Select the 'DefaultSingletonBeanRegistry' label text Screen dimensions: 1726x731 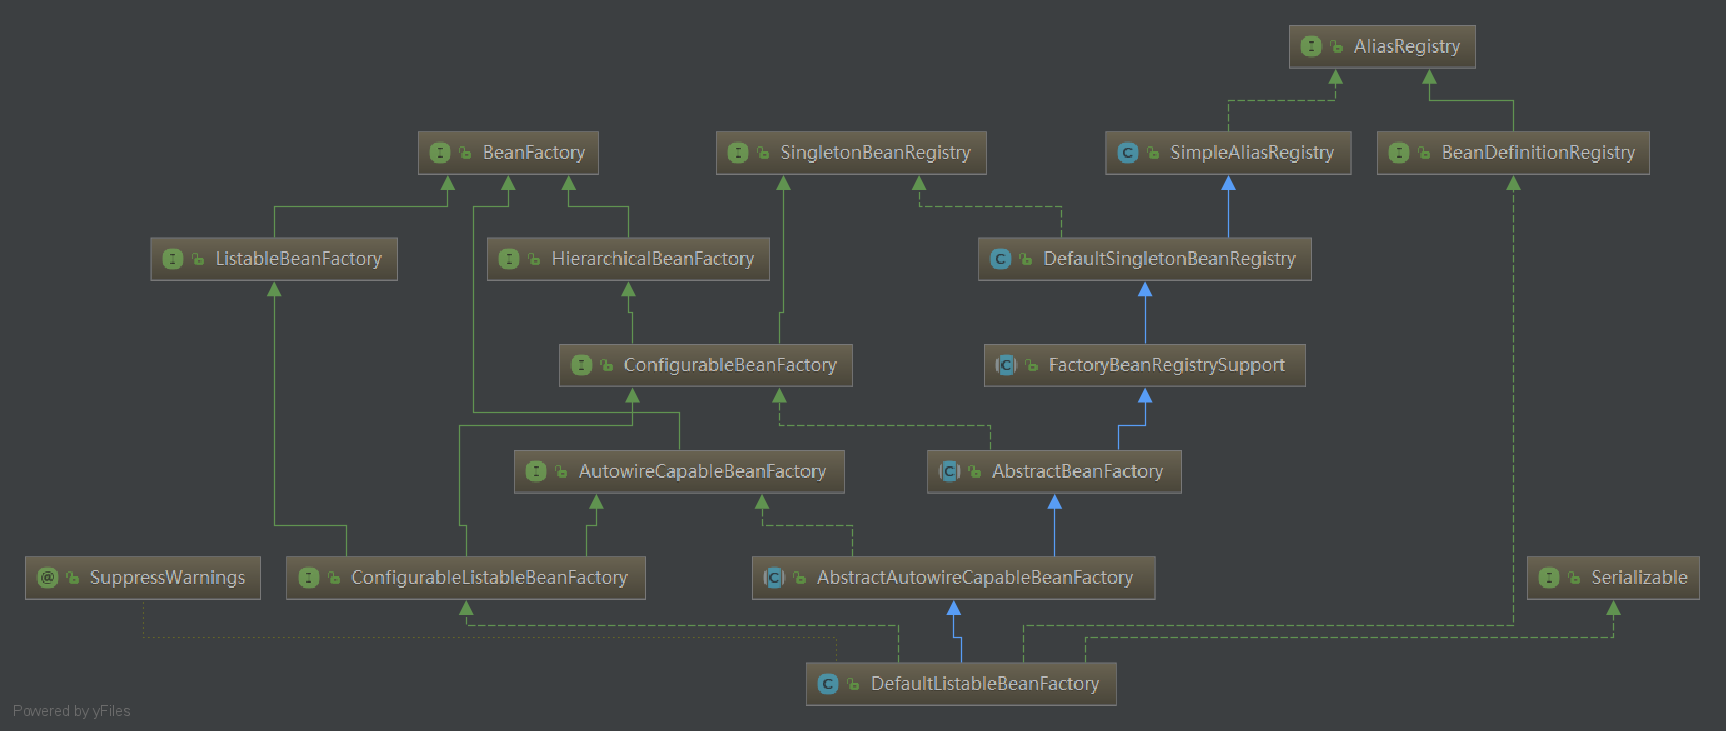[1169, 258]
